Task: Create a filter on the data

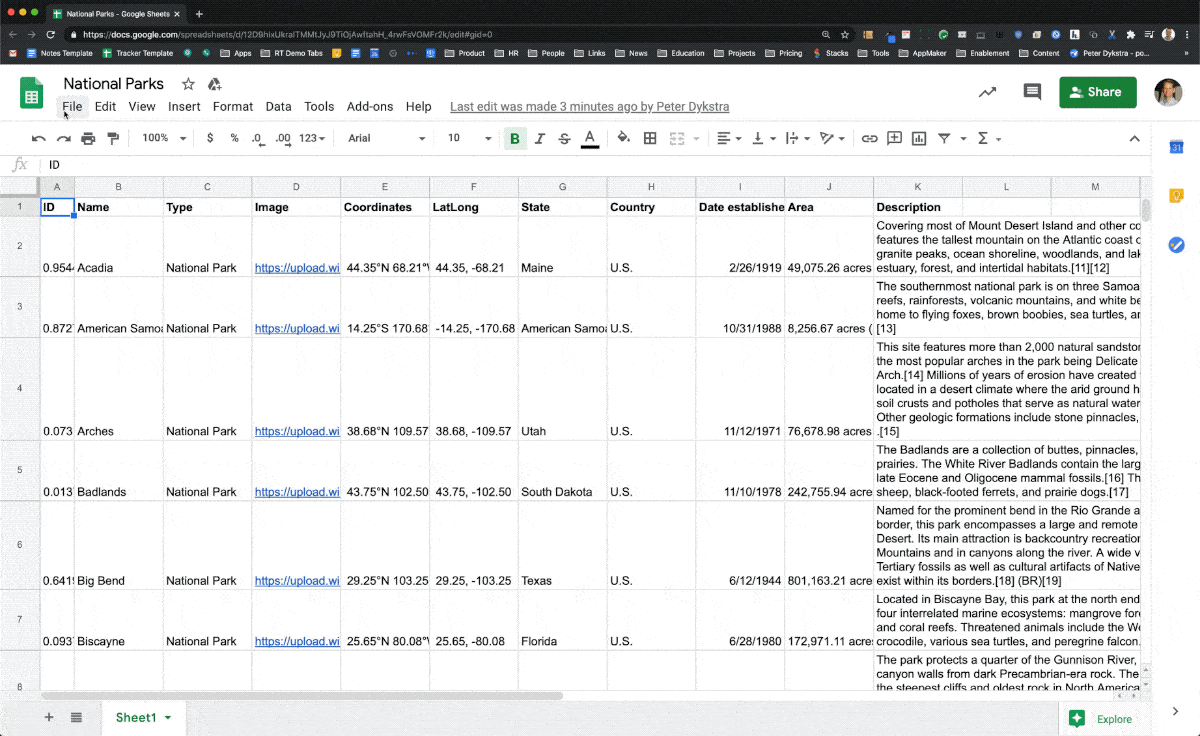Action: (x=944, y=138)
